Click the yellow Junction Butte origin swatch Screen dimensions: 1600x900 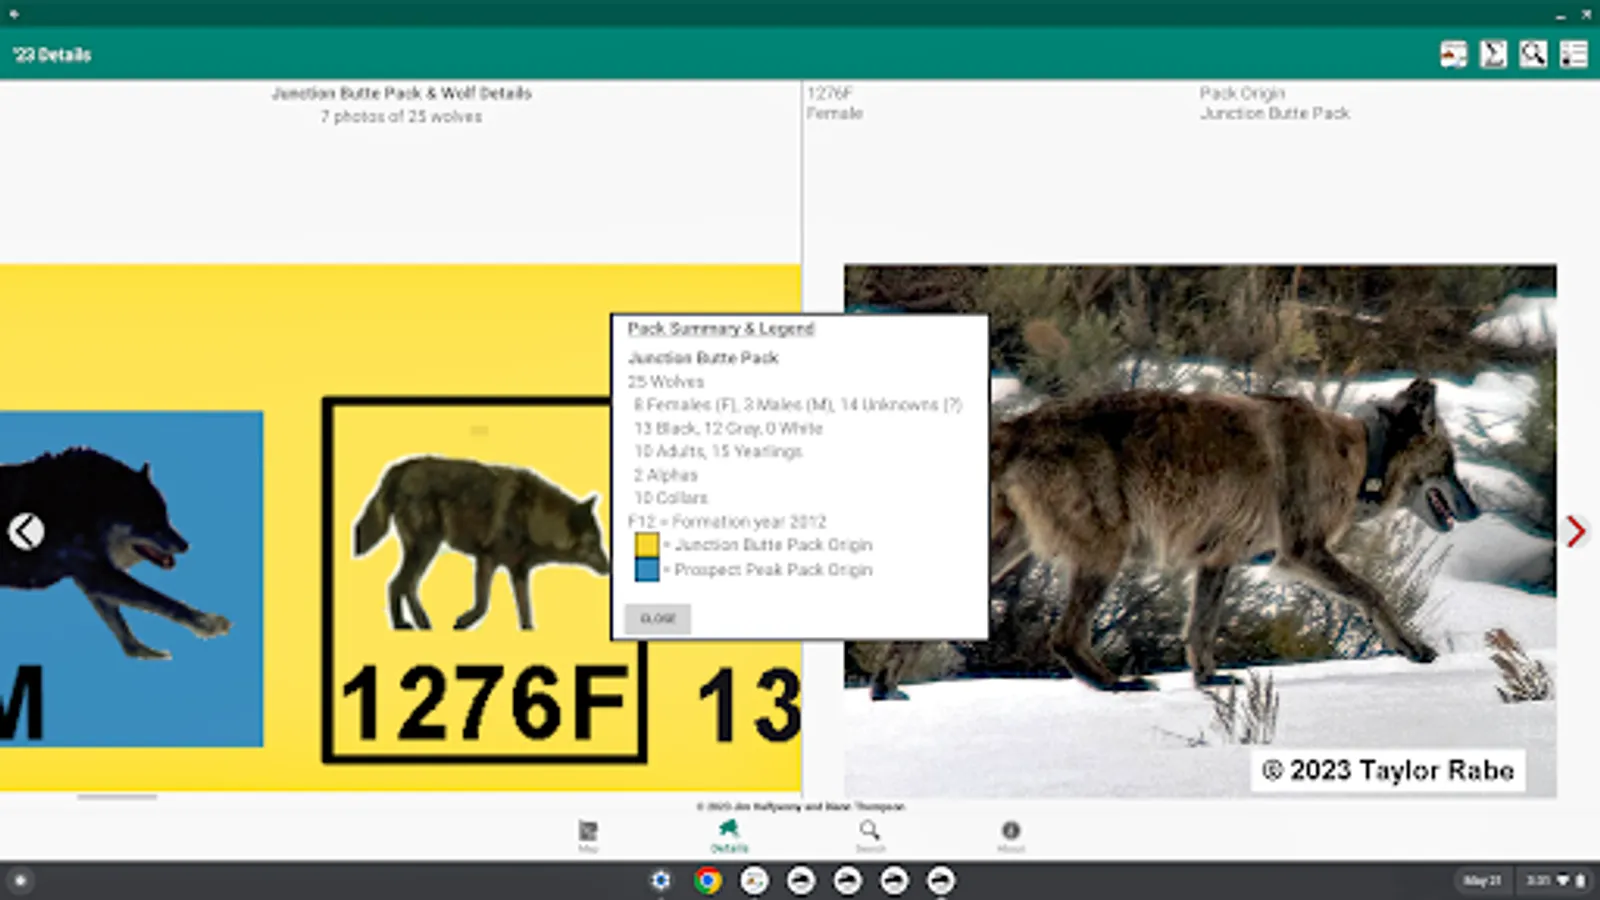click(647, 545)
